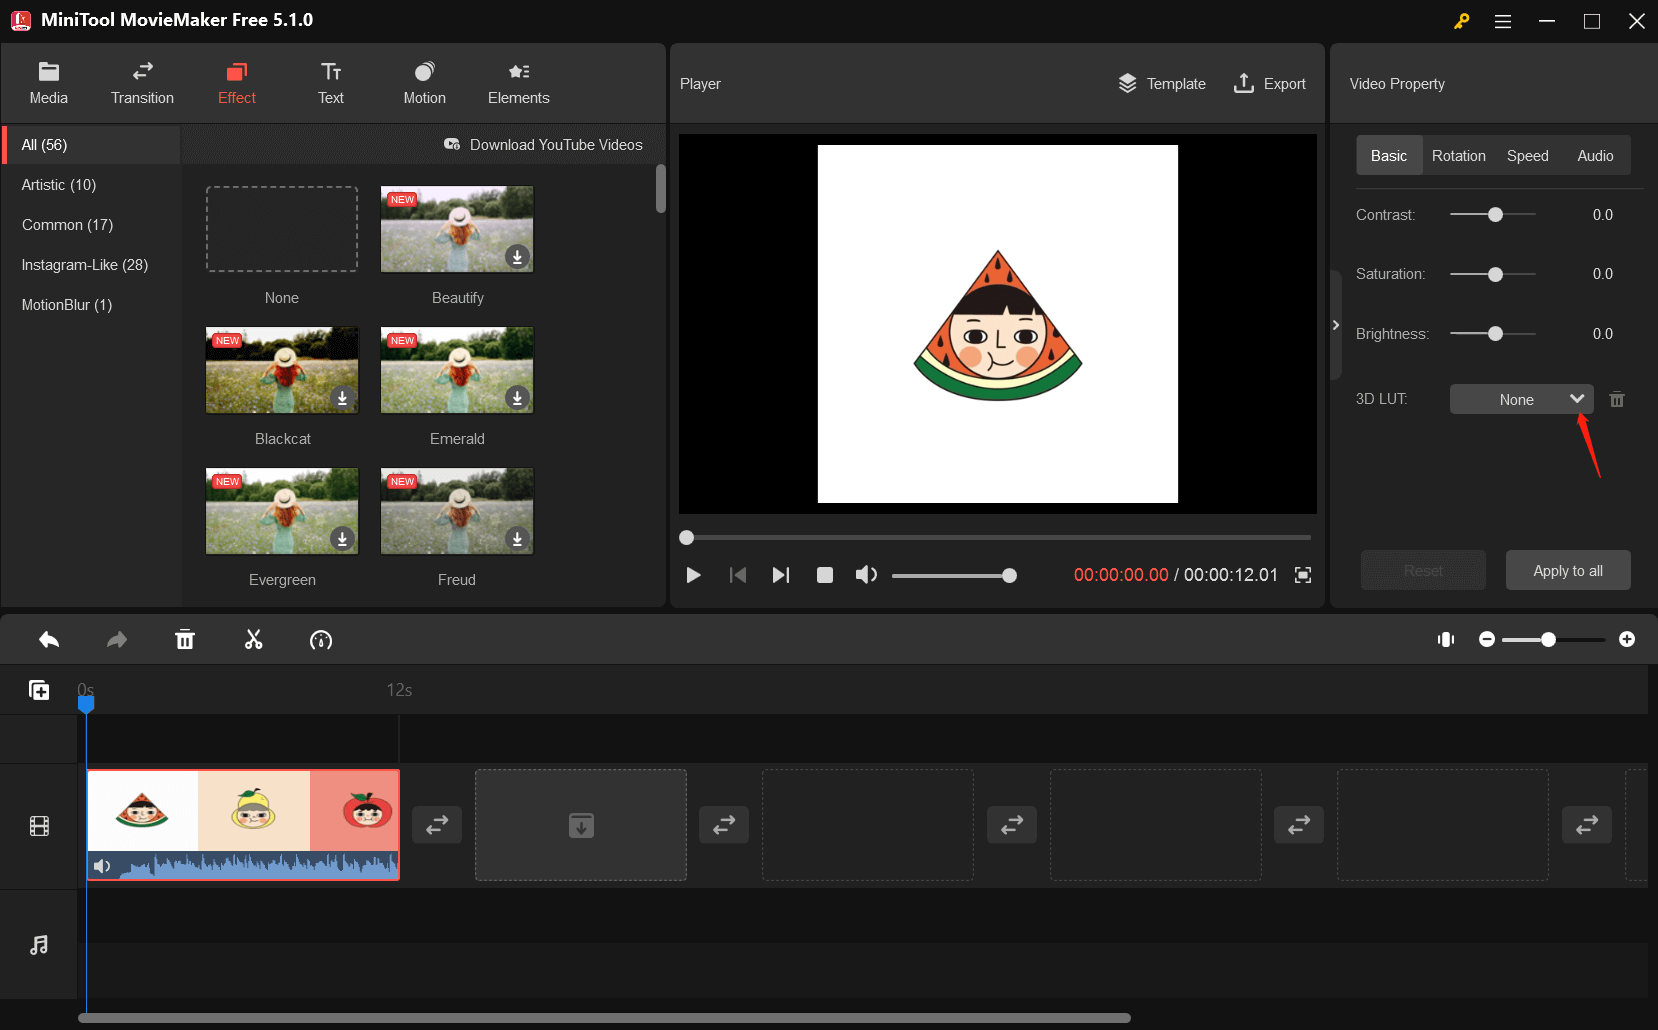Select the Motion effects icon

click(x=423, y=82)
